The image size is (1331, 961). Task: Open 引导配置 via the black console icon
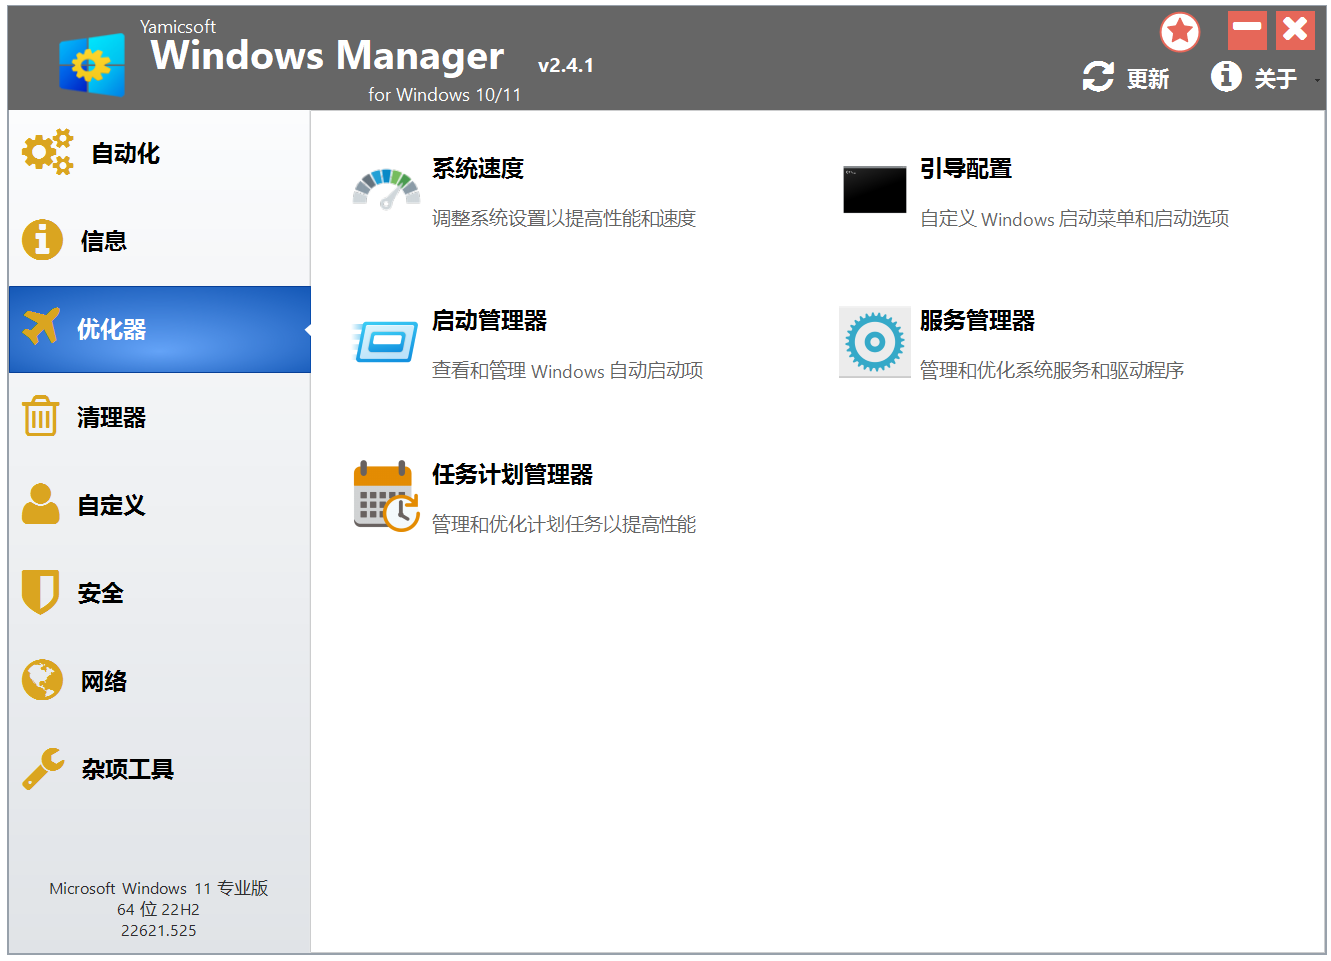tap(874, 189)
